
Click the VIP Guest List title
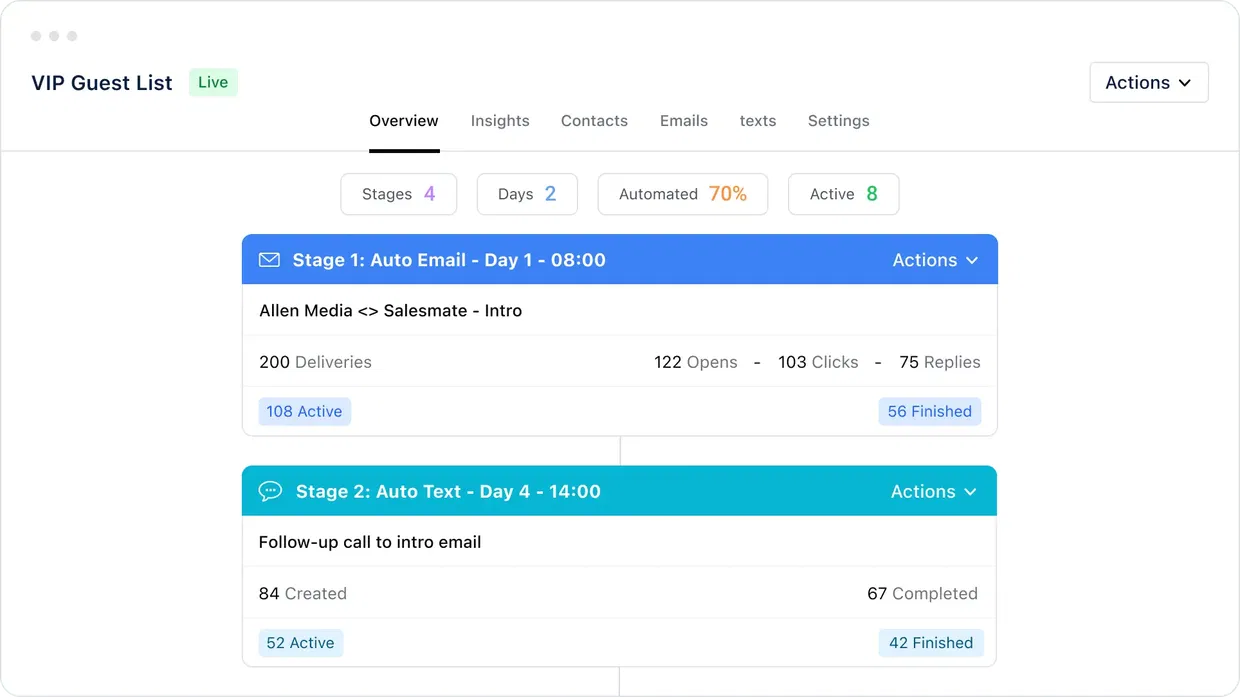pyautogui.click(x=101, y=82)
